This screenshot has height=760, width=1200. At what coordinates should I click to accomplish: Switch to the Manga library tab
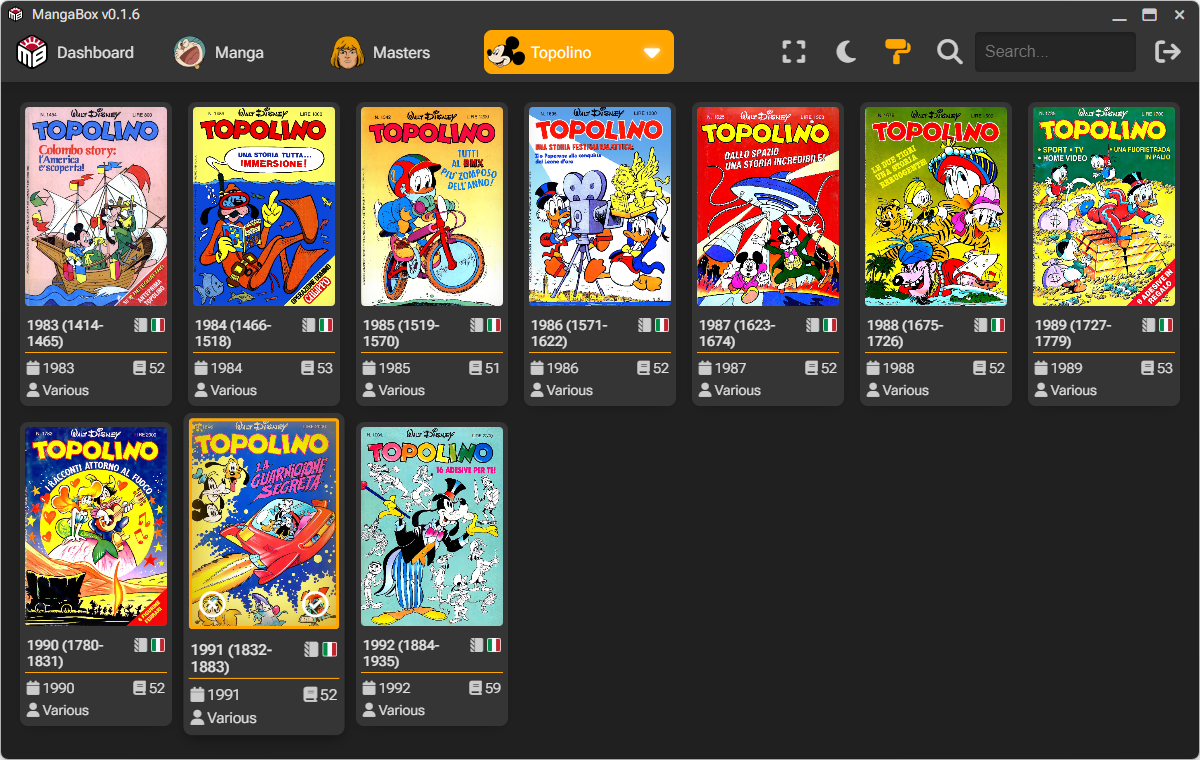219,53
